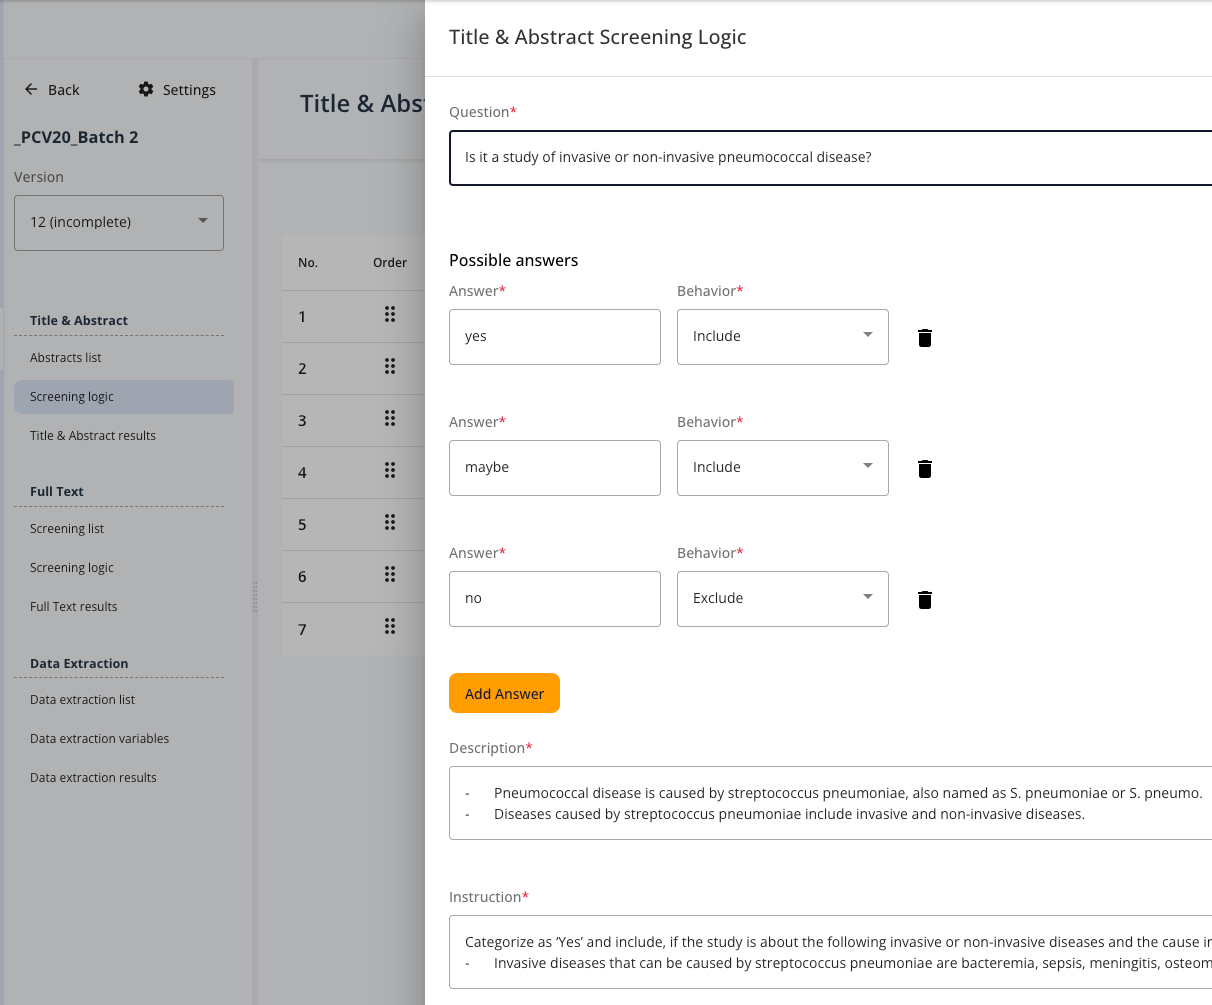Open Behavior dropdown for 'no' answer
The image size is (1212, 1005).
pyautogui.click(x=782, y=599)
